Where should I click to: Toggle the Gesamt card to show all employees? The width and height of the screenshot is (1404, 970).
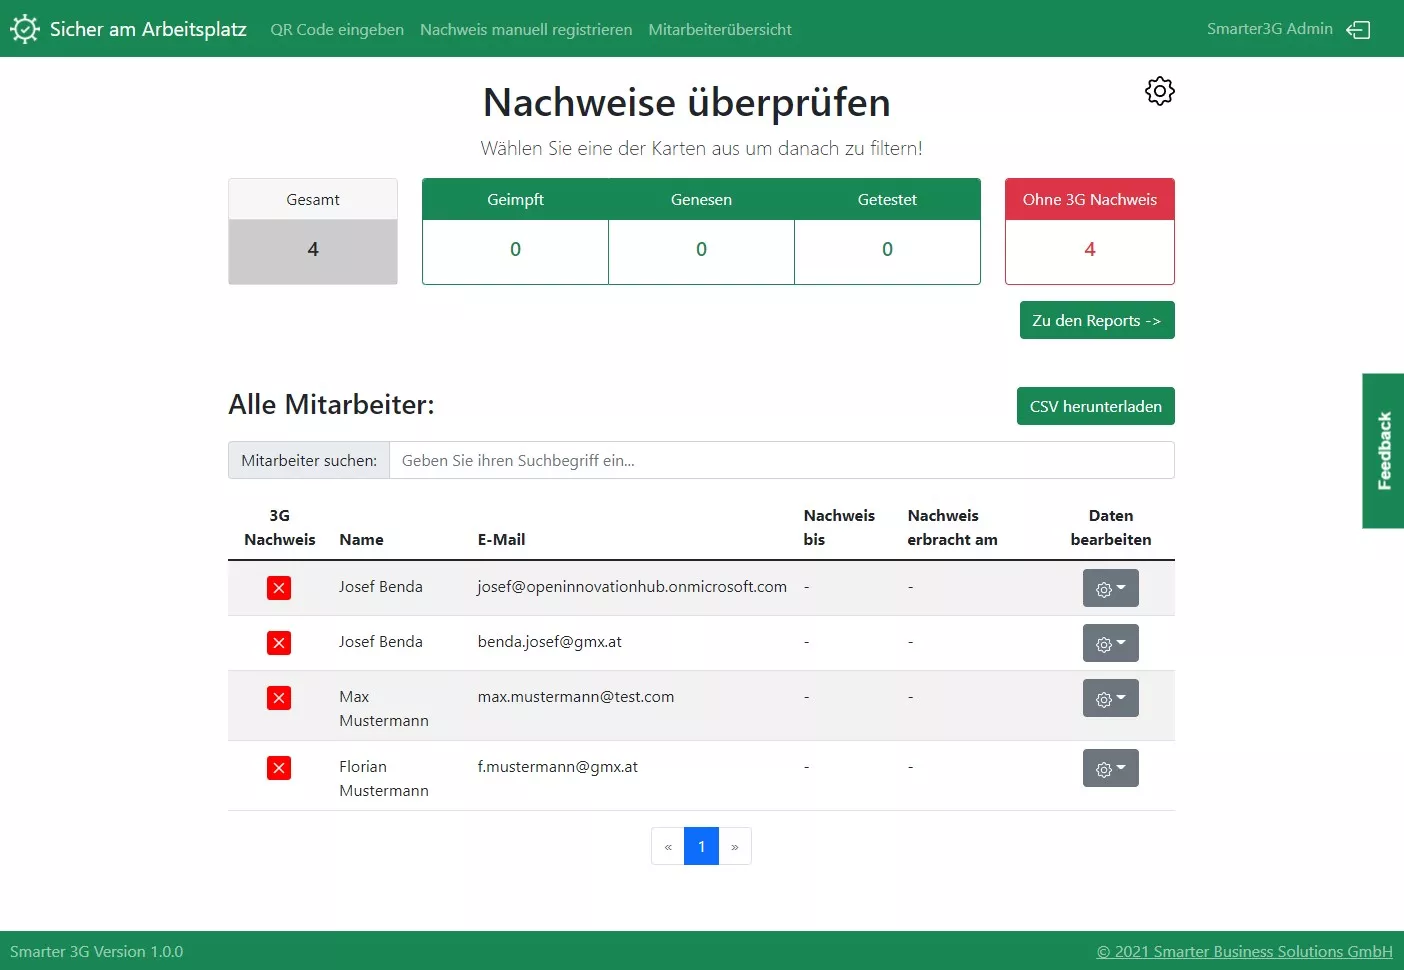click(x=313, y=231)
